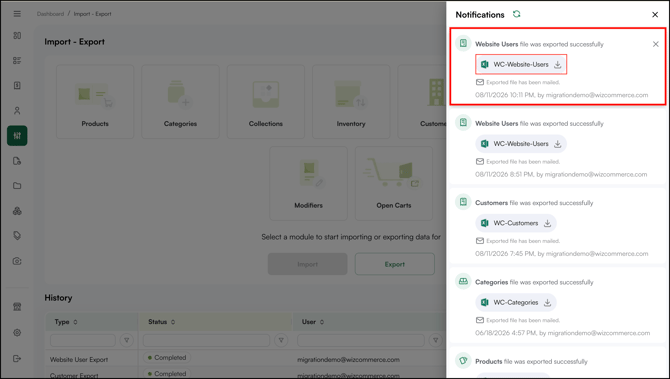Select the Modifiers module card
This screenshot has width=670, height=379.
309,183
